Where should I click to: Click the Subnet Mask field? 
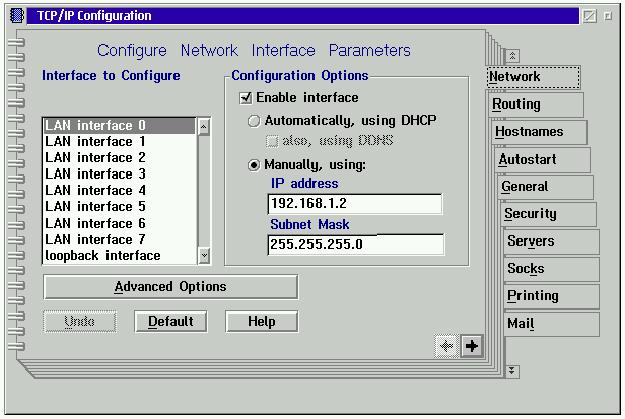point(355,245)
